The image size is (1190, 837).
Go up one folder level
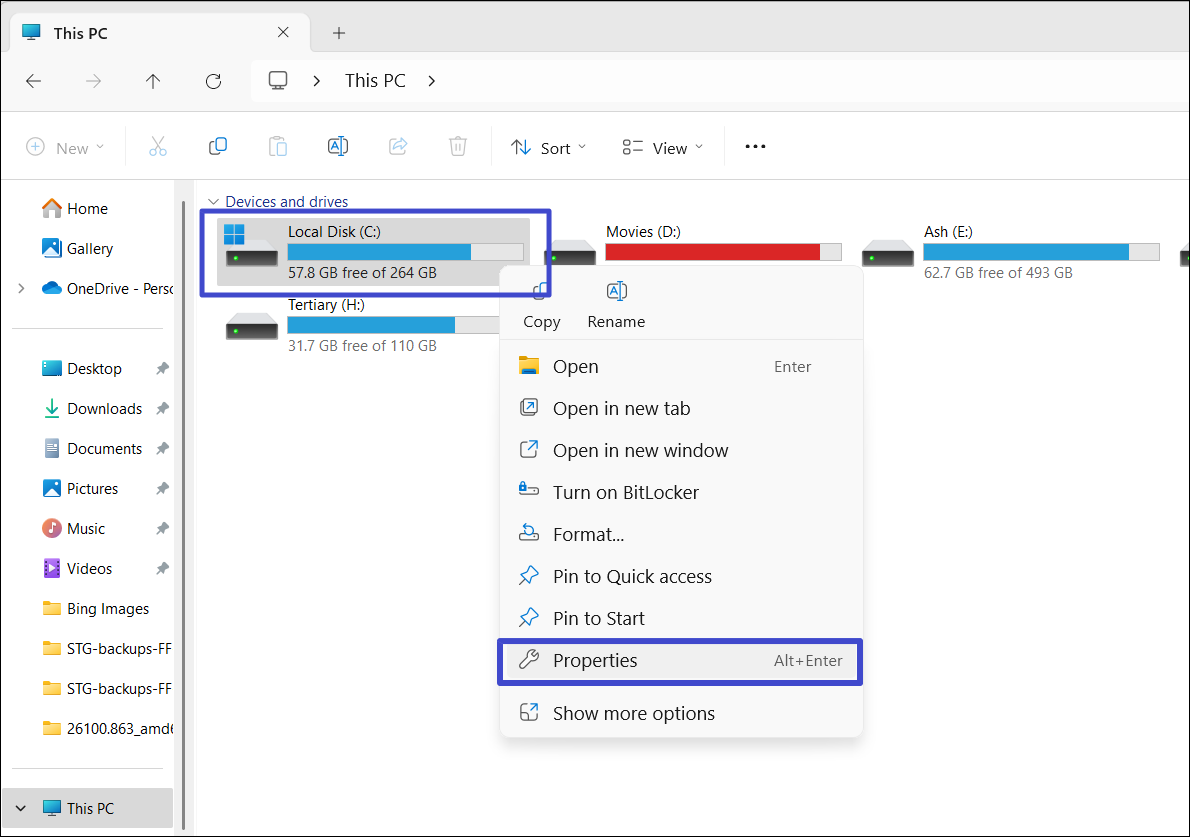click(153, 81)
